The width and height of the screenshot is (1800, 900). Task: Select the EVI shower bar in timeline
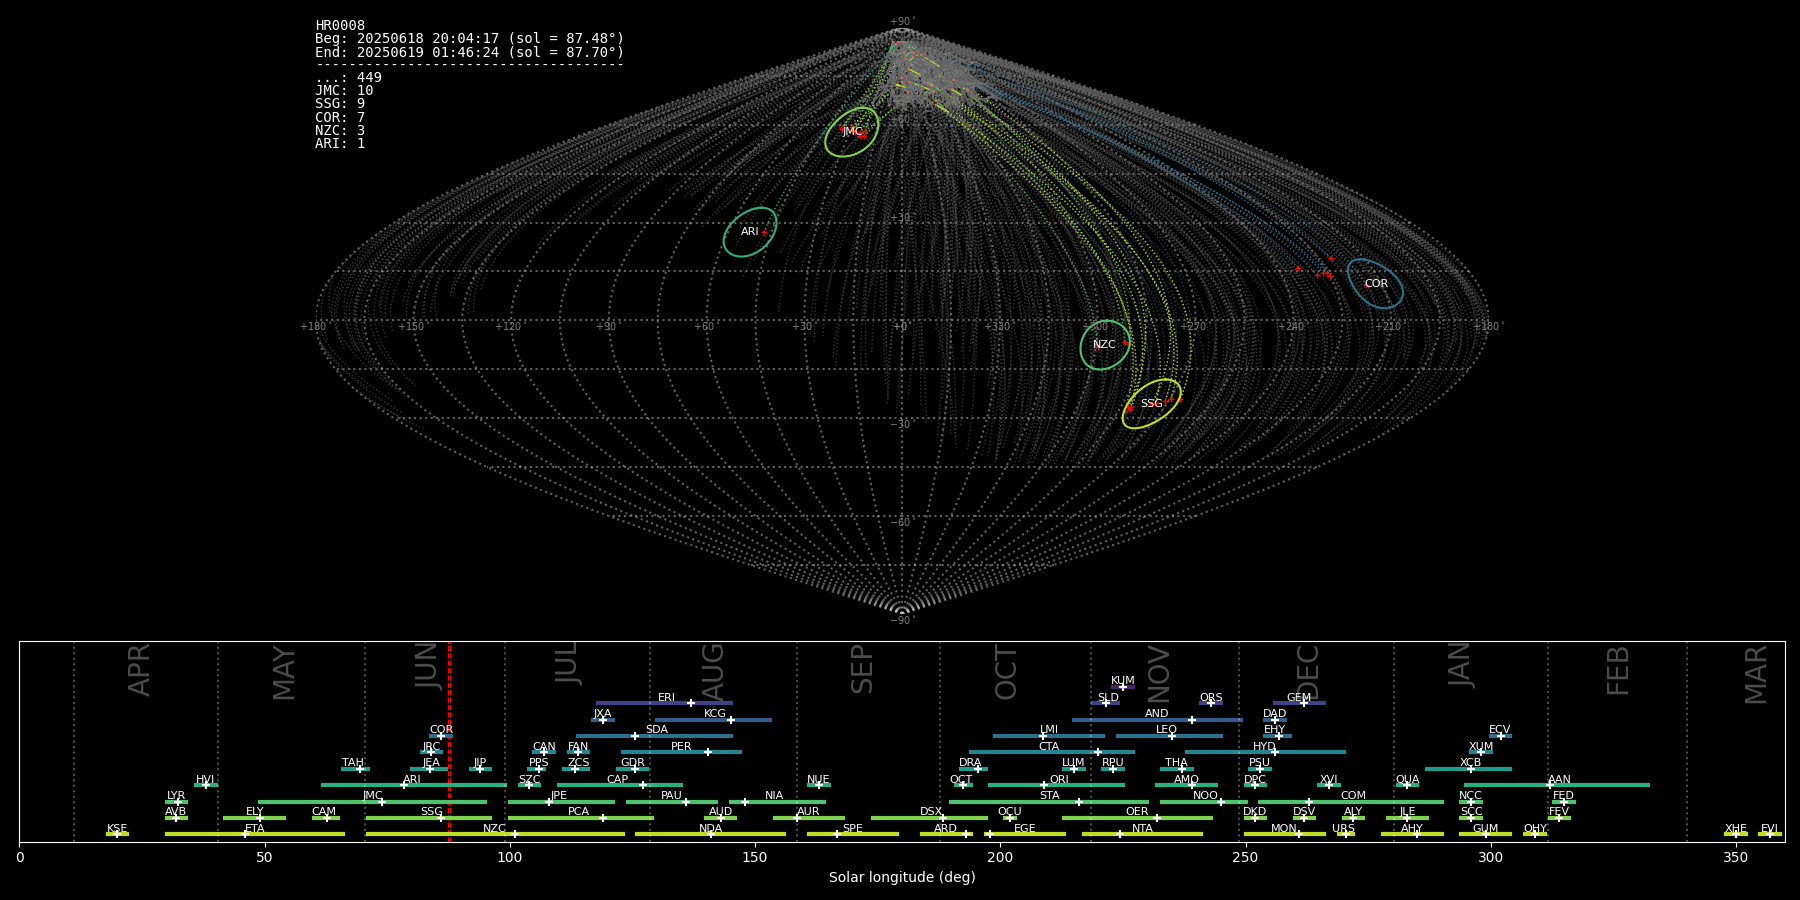(1770, 834)
